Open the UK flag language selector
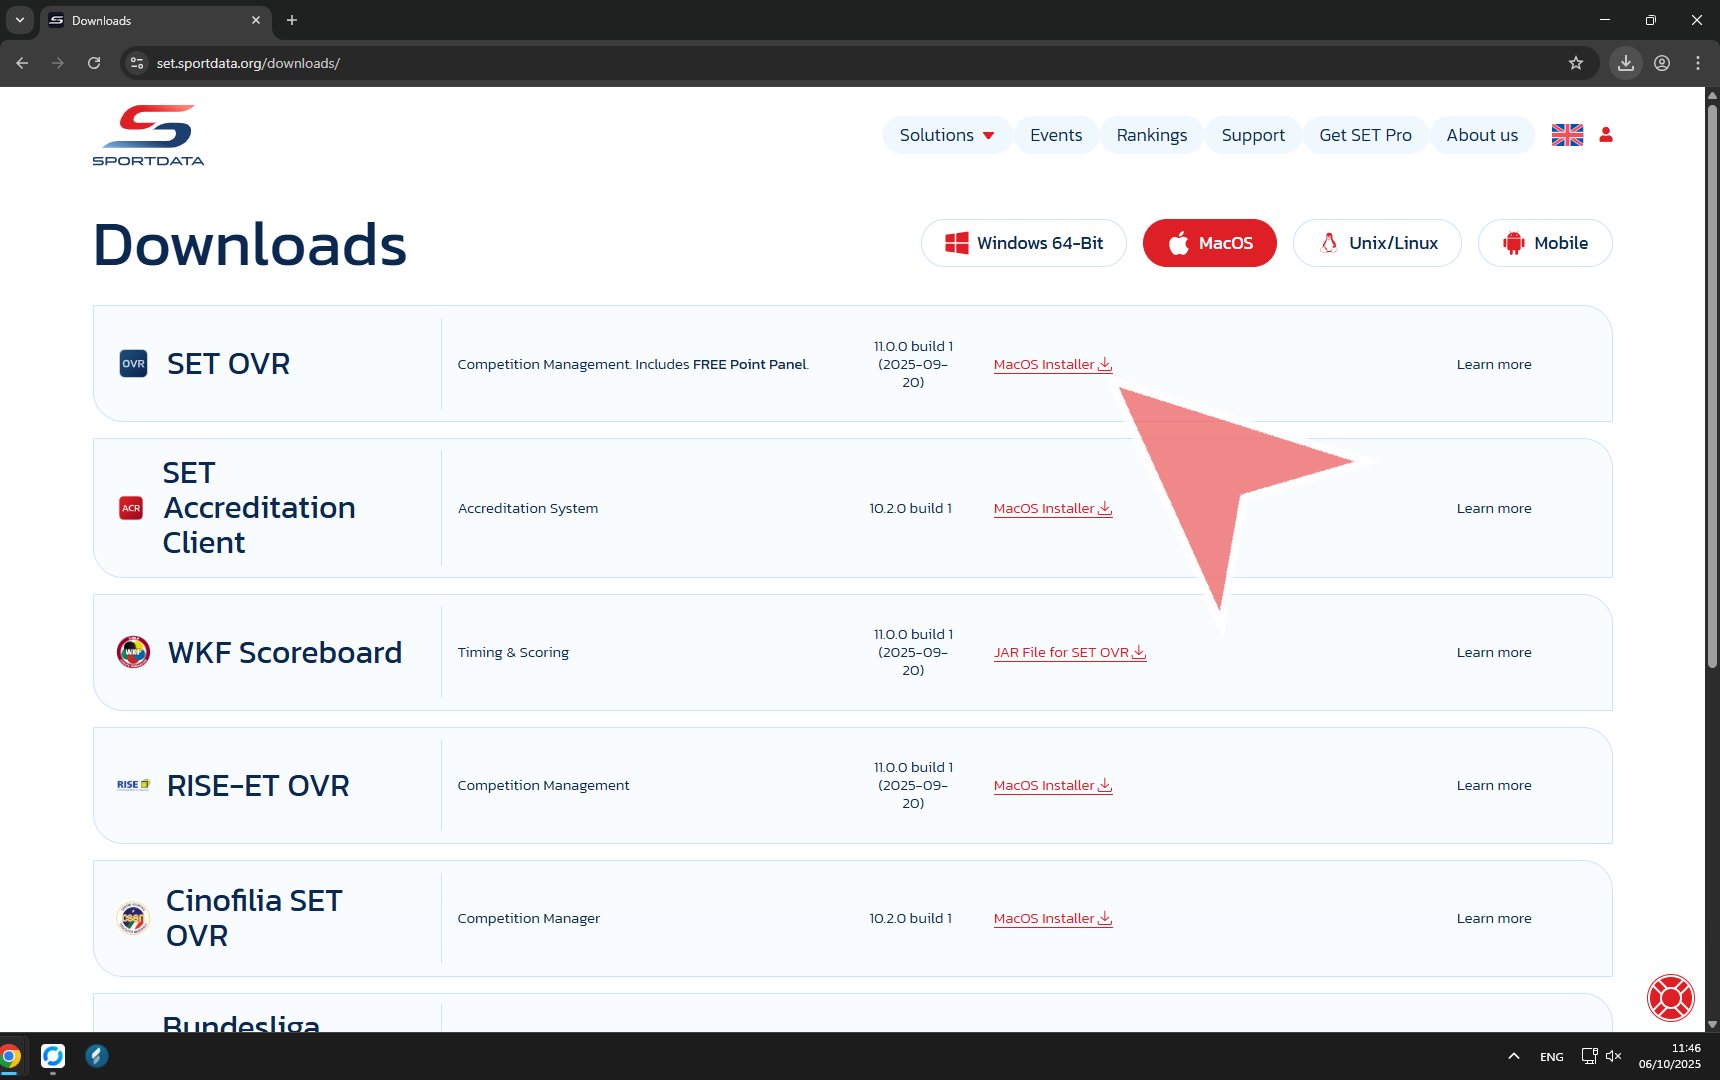 1566,135
